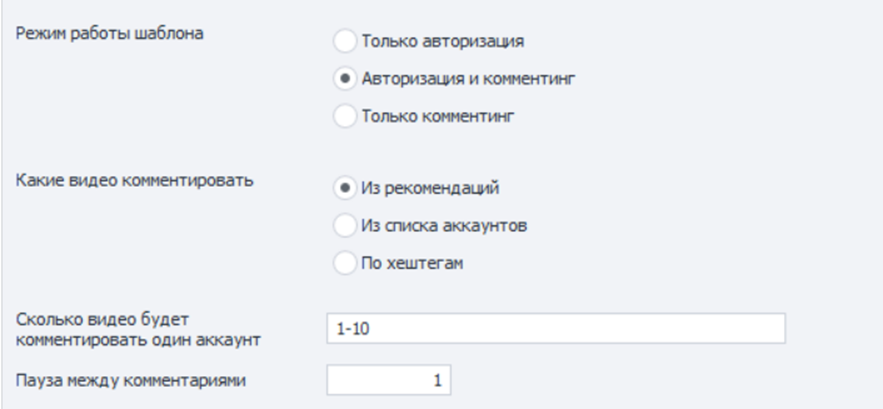Select the "Только комментинг" radio button
This screenshot has width=883, height=409.
coord(344,116)
